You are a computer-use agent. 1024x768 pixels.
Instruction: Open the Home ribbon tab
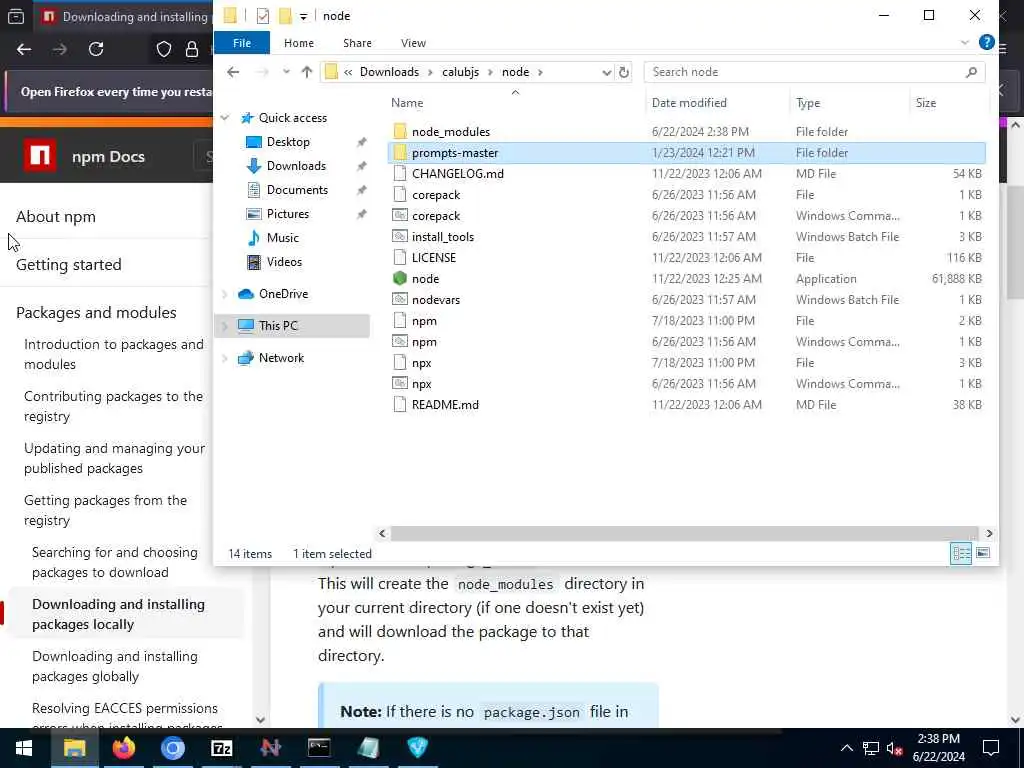pos(298,42)
